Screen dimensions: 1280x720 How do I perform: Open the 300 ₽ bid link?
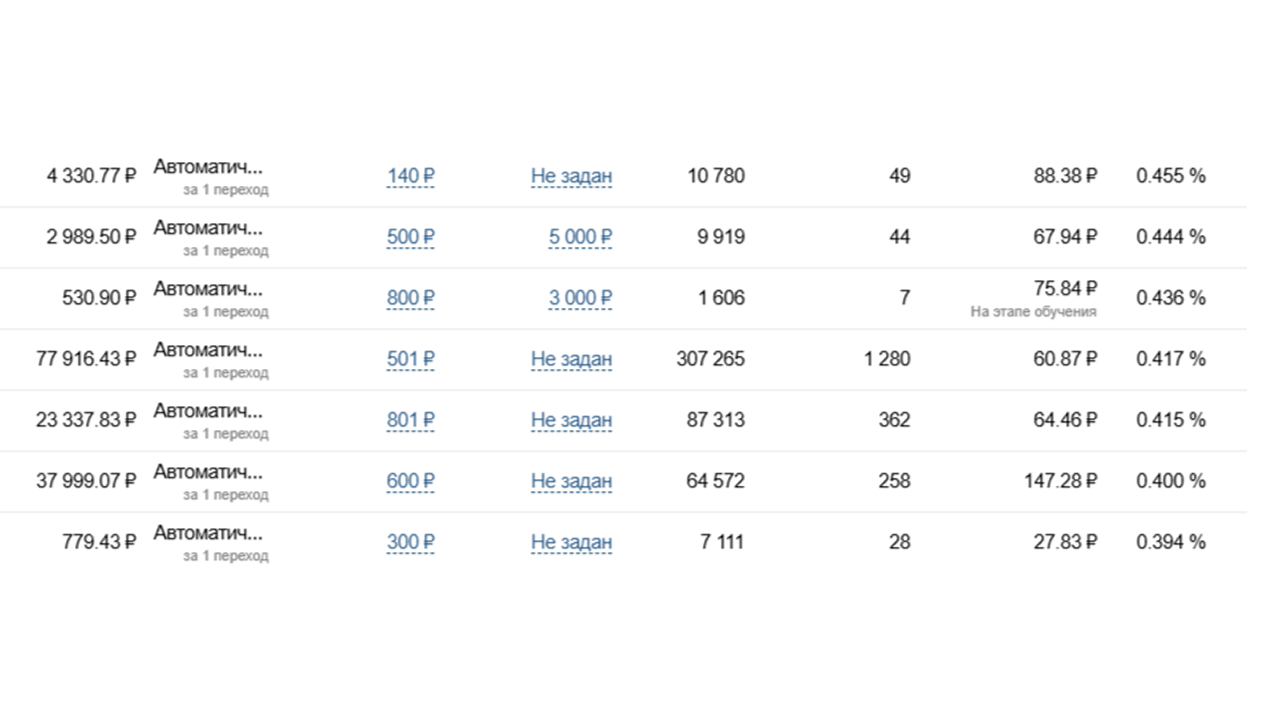pyautogui.click(x=411, y=542)
